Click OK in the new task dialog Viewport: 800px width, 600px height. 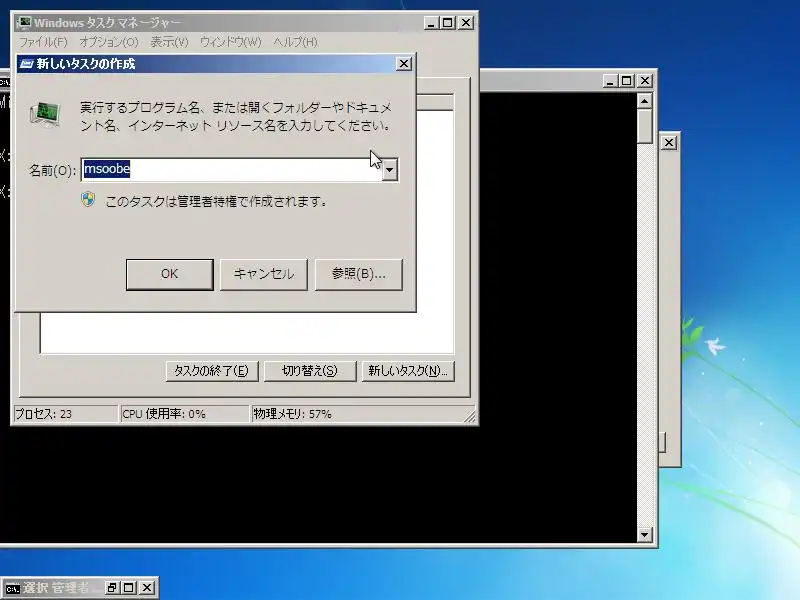click(x=169, y=274)
